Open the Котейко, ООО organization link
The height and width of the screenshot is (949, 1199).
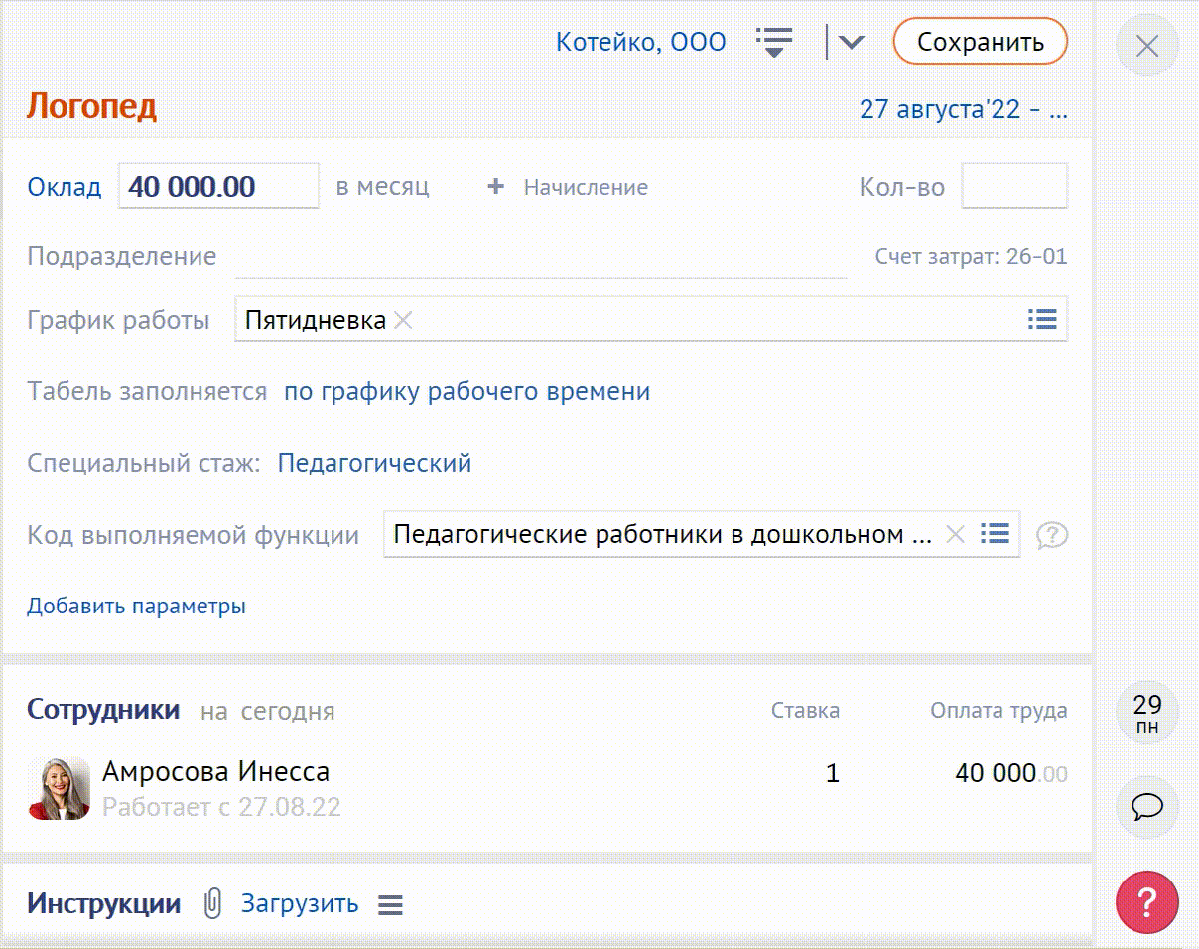[x=641, y=42]
